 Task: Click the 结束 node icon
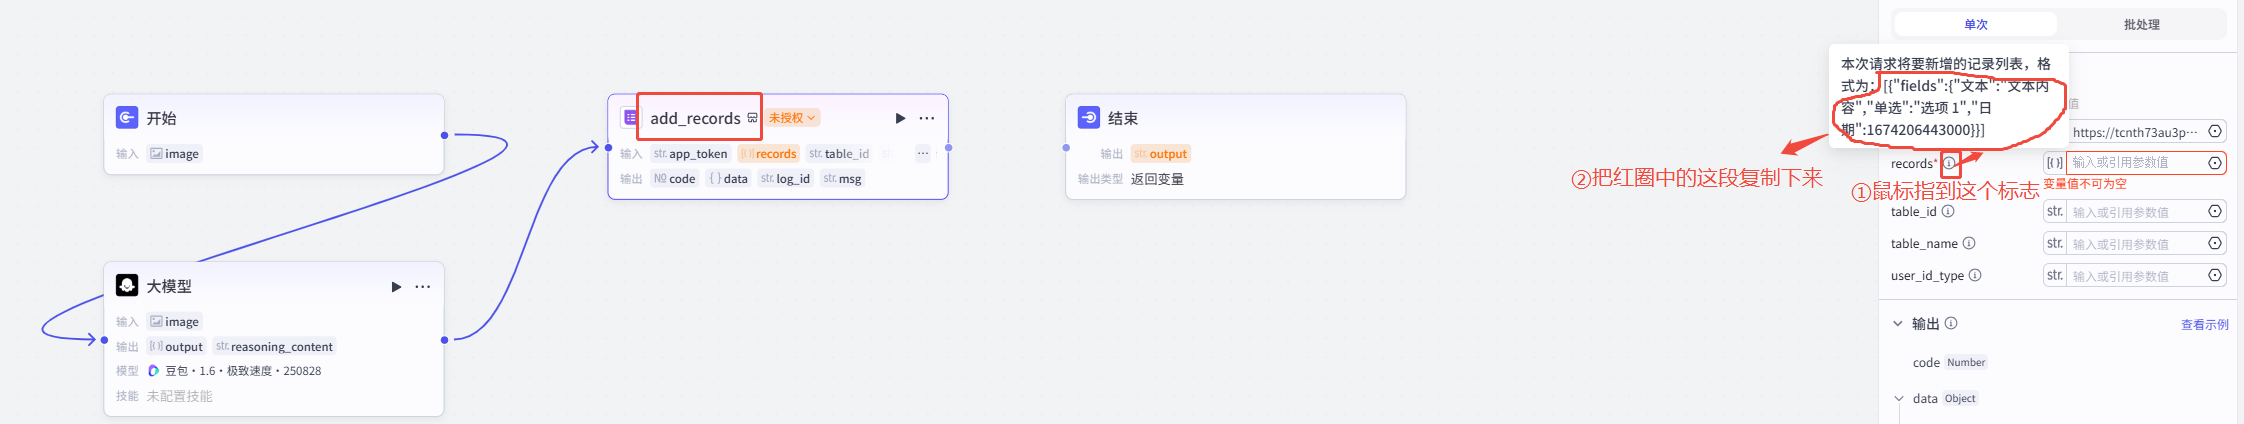pyautogui.click(x=1089, y=118)
